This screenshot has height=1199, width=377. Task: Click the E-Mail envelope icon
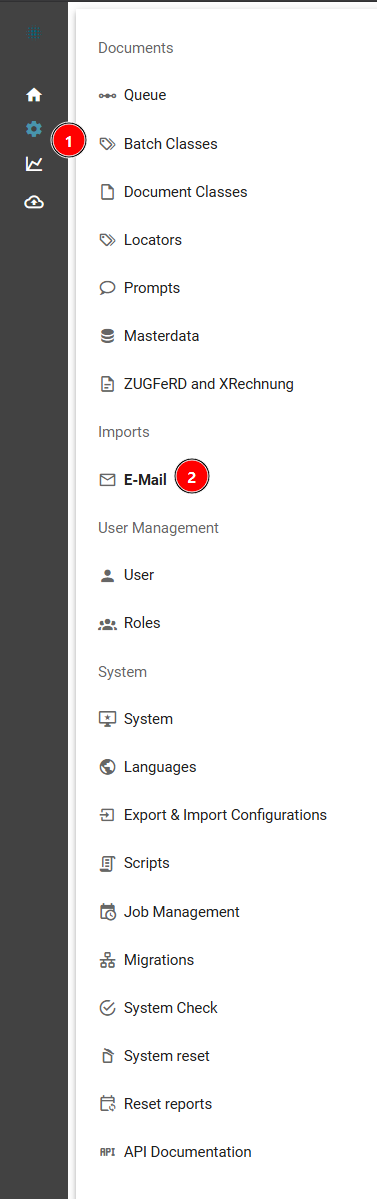(x=108, y=480)
